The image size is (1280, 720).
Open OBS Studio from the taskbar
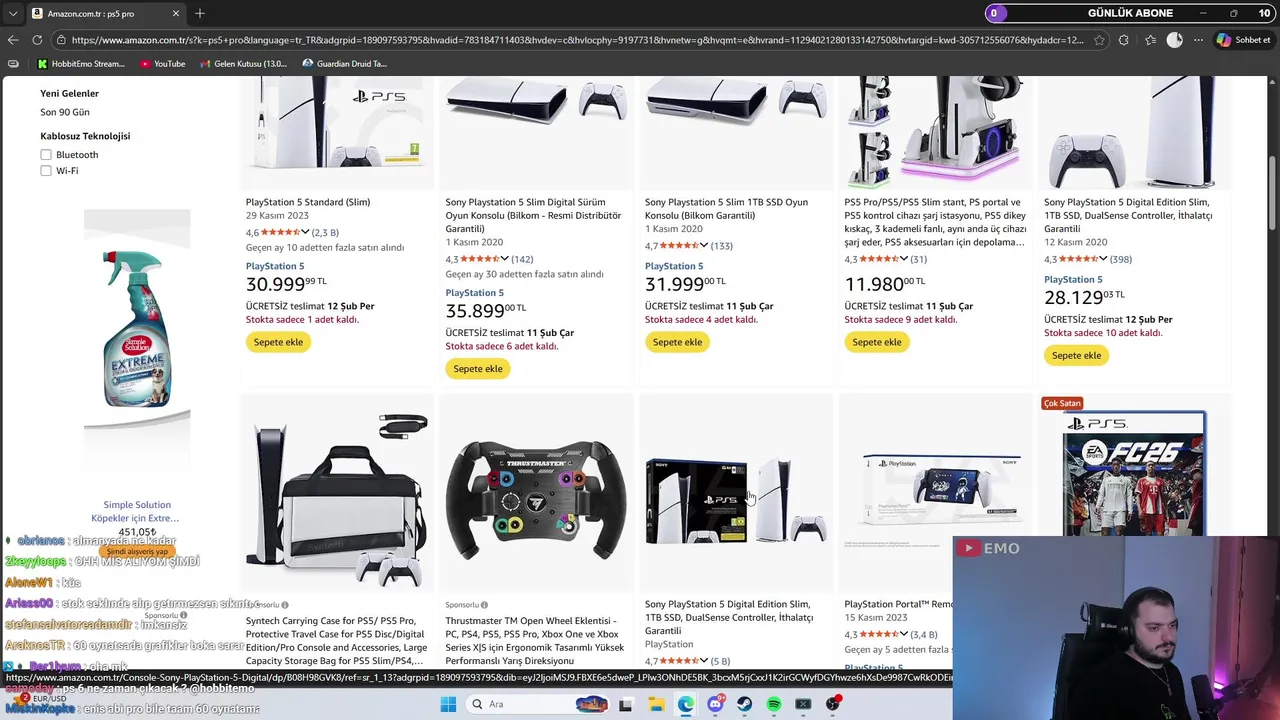coord(833,704)
